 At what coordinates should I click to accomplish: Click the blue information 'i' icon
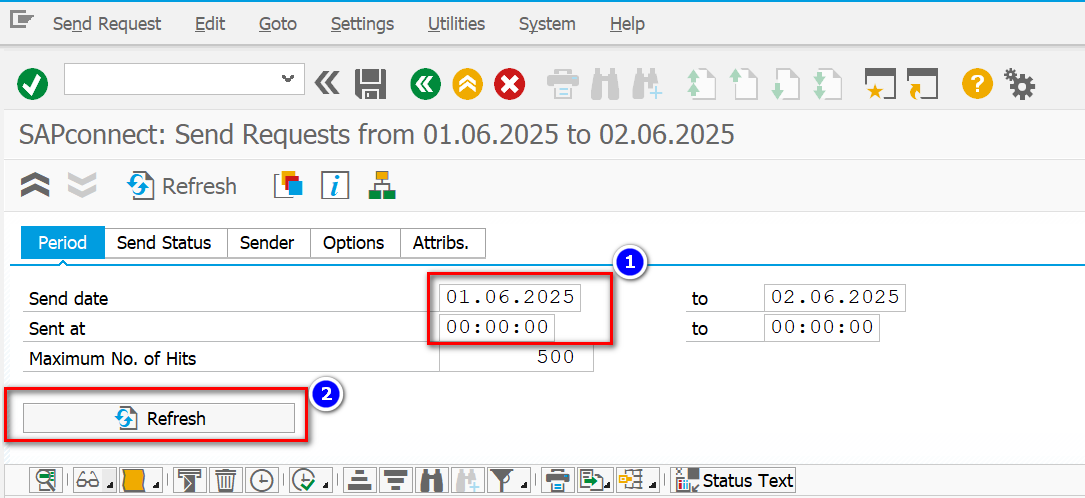(335, 185)
